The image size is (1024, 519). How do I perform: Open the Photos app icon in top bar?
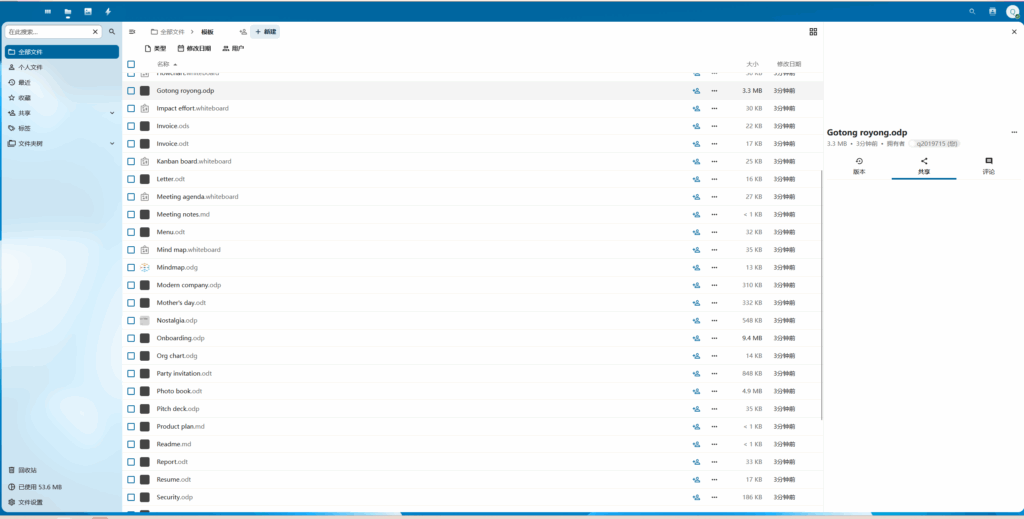pyautogui.click(x=88, y=11)
